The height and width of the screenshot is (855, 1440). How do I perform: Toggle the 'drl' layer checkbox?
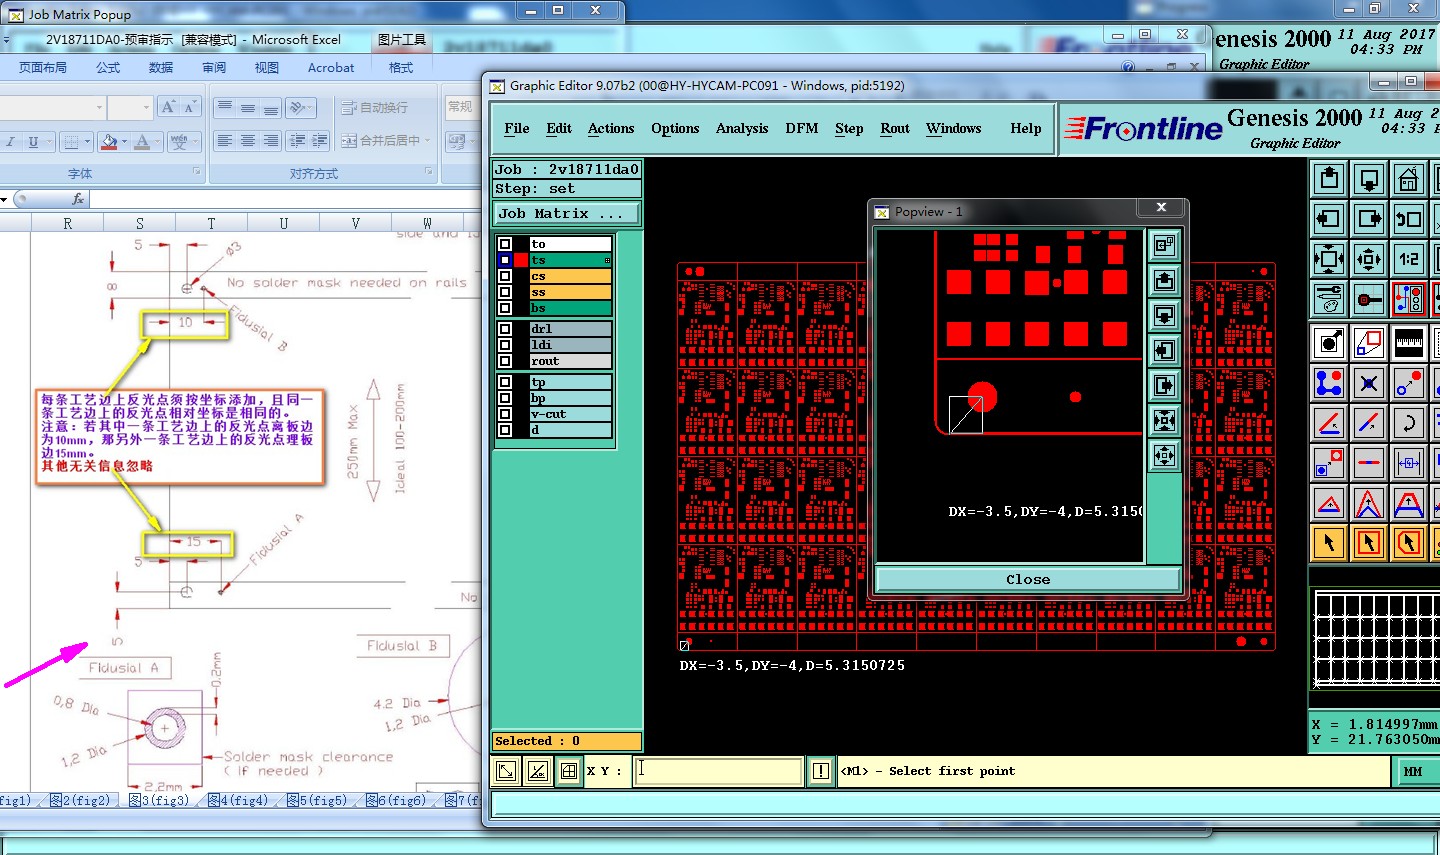pyautogui.click(x=505, y=329)
